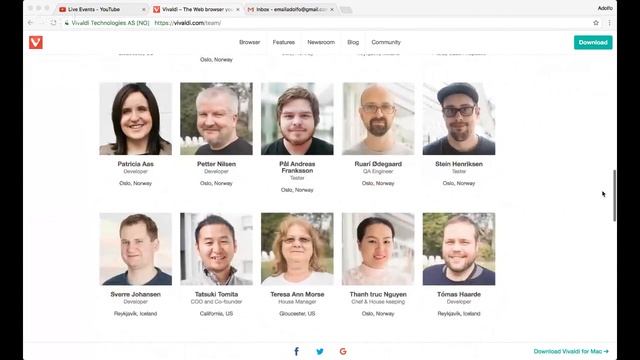Open the Features navigation item
640x360 pixels.
point(284,42)
